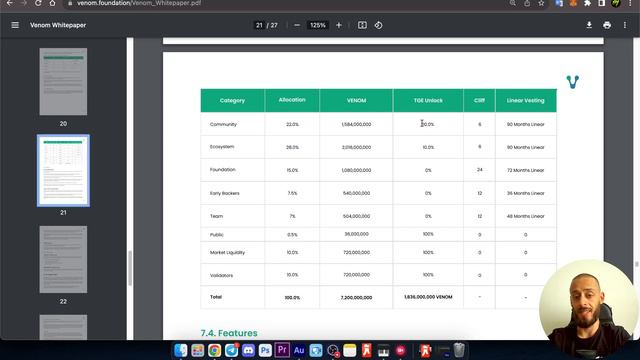Viewport: 640px width, 360px height.
Task: Zoom in with the plus icon
Action: point(339,25)
